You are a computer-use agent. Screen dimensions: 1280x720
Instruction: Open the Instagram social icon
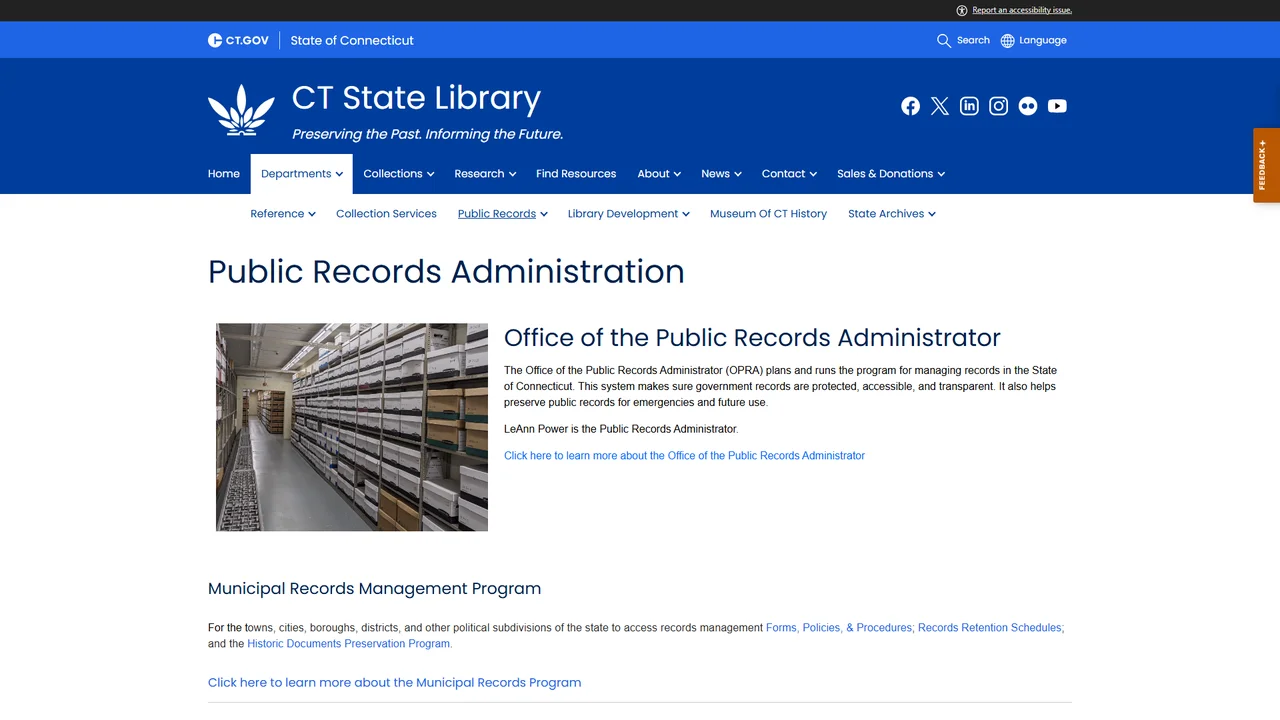pos(998,106)
